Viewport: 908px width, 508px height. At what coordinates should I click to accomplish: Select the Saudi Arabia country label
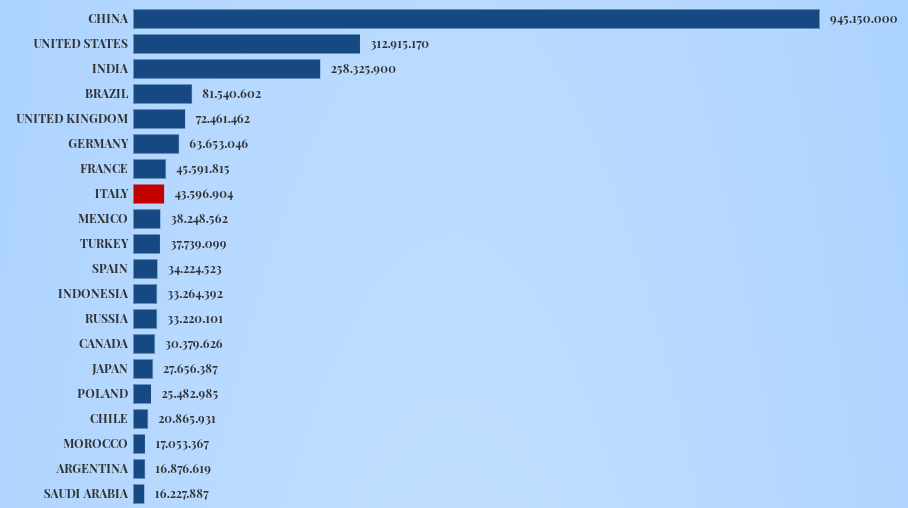click(x=86, y=494)
